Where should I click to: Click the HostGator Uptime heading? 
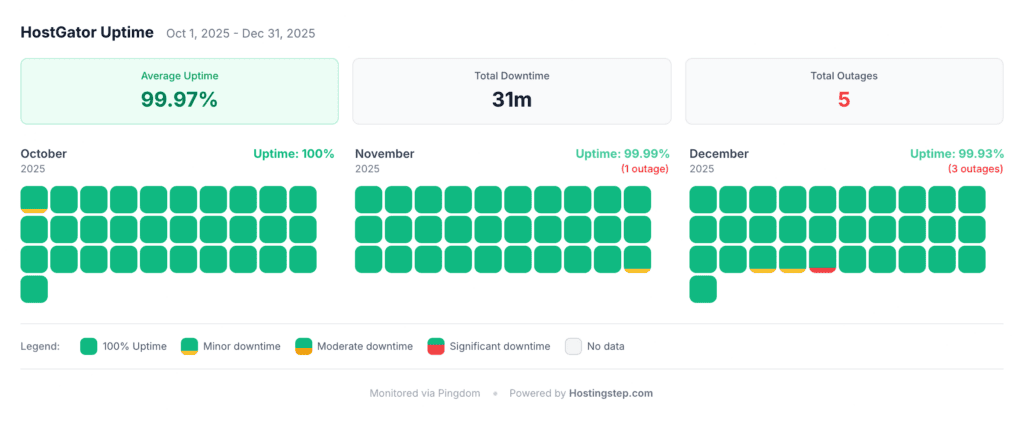click(x=87, y=32)
